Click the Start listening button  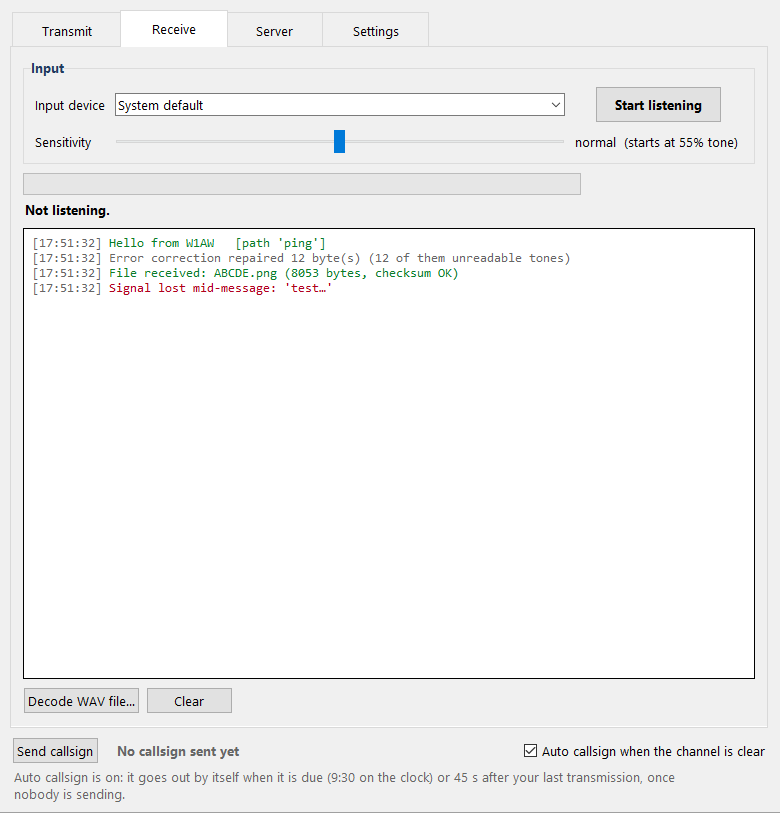pos(658,105)
